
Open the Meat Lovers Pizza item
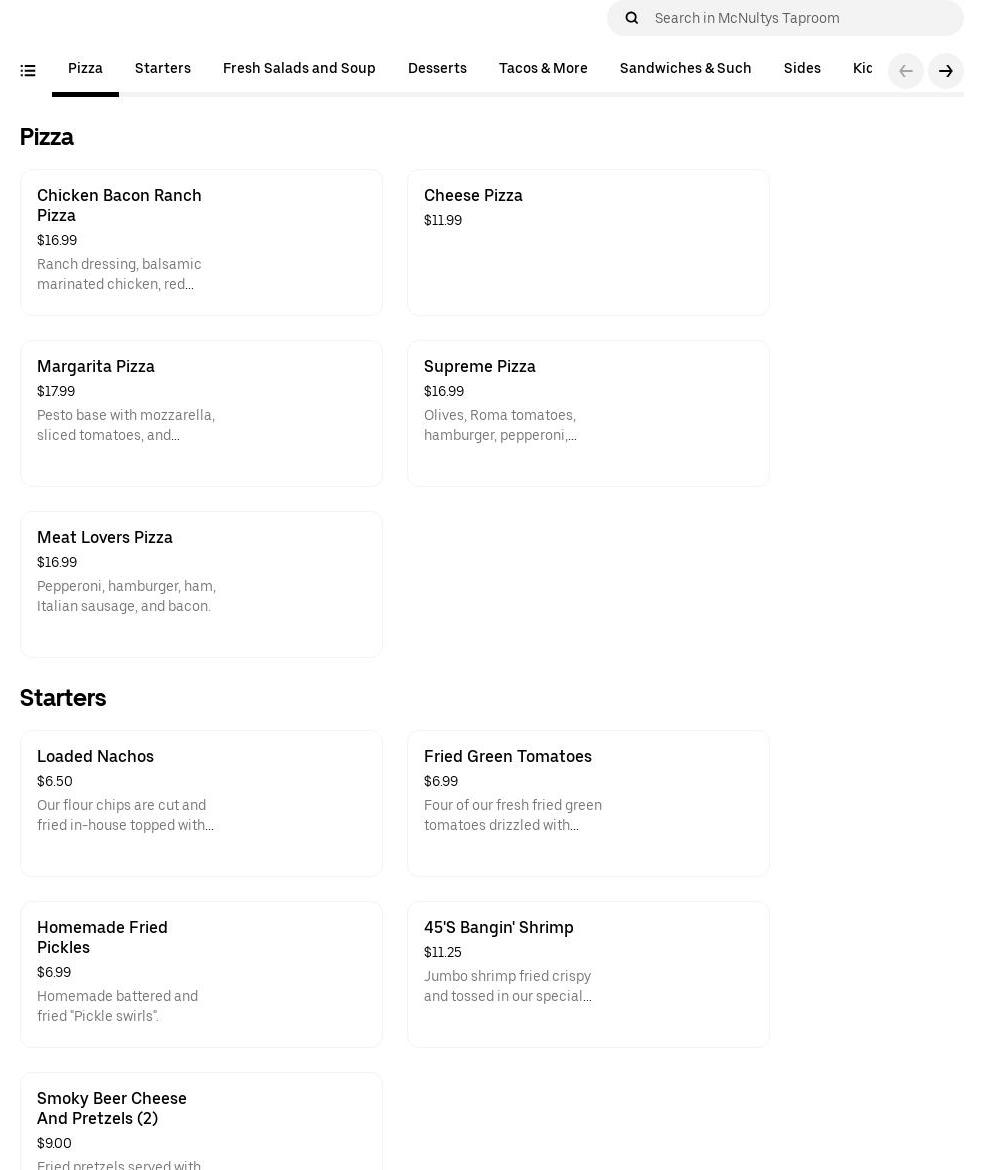(x=201, y=584)
